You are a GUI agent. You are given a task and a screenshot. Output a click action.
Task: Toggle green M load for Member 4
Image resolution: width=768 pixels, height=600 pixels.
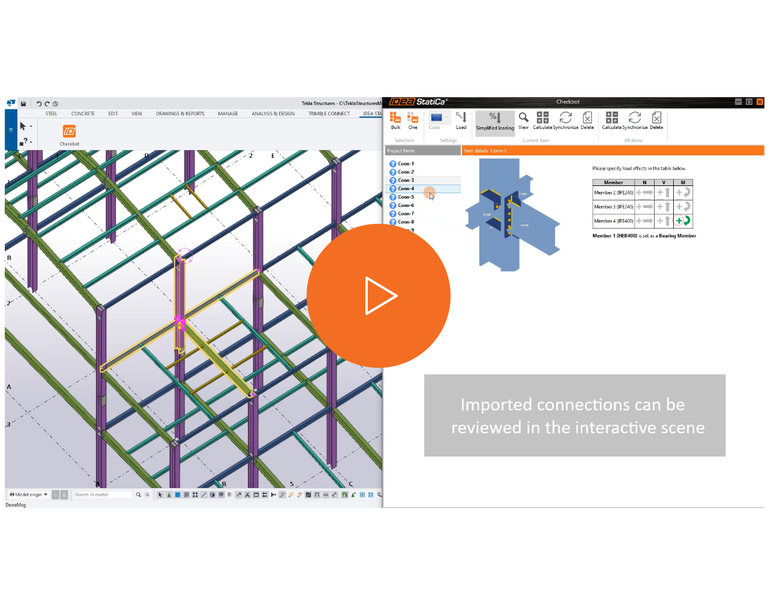[x=683, y=221]
